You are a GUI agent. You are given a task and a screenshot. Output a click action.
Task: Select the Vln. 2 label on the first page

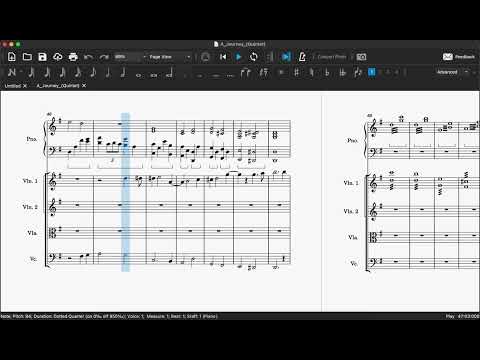(30, 207)
